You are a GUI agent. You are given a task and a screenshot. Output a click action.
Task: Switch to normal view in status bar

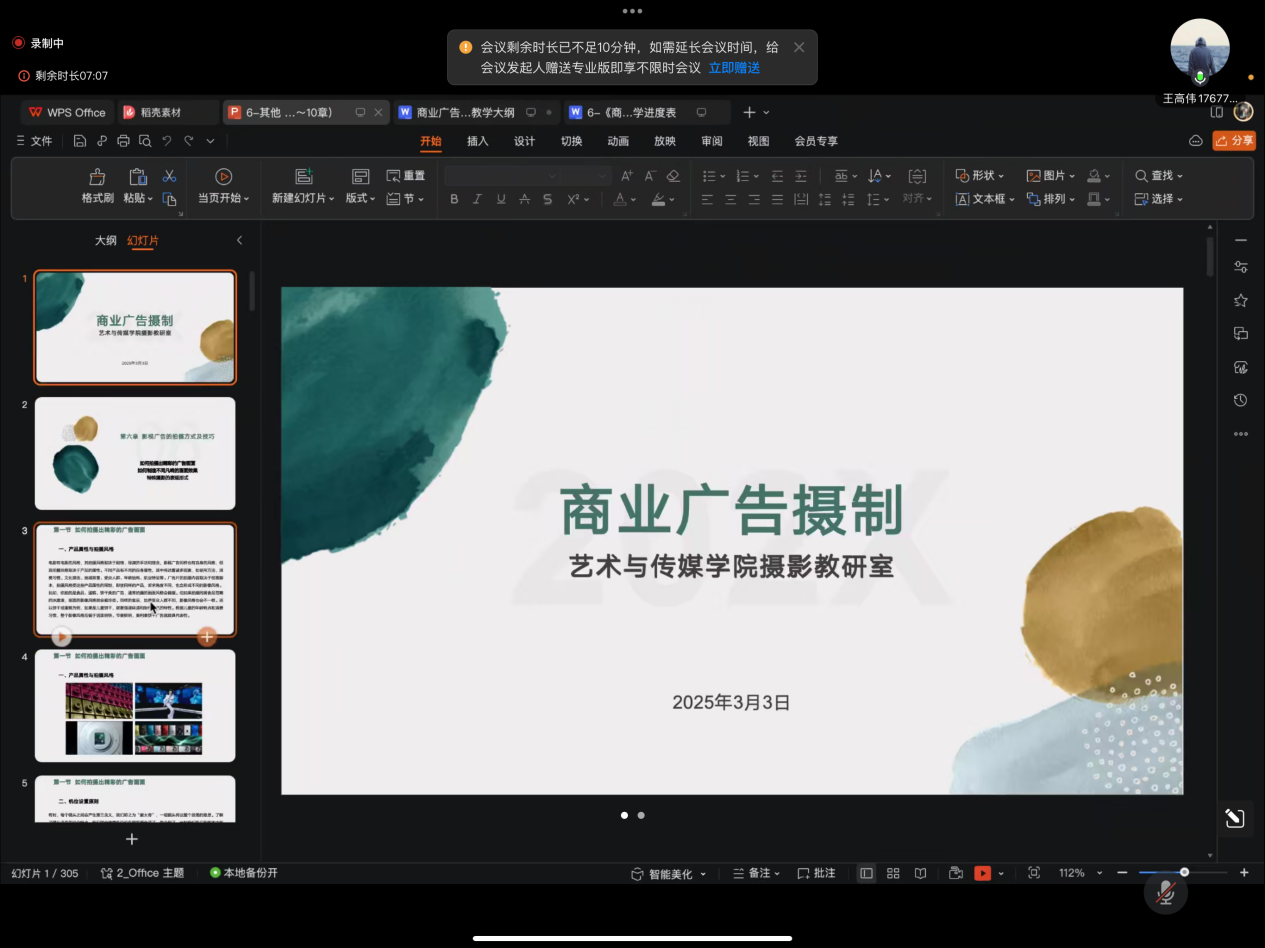coord(866,873)
